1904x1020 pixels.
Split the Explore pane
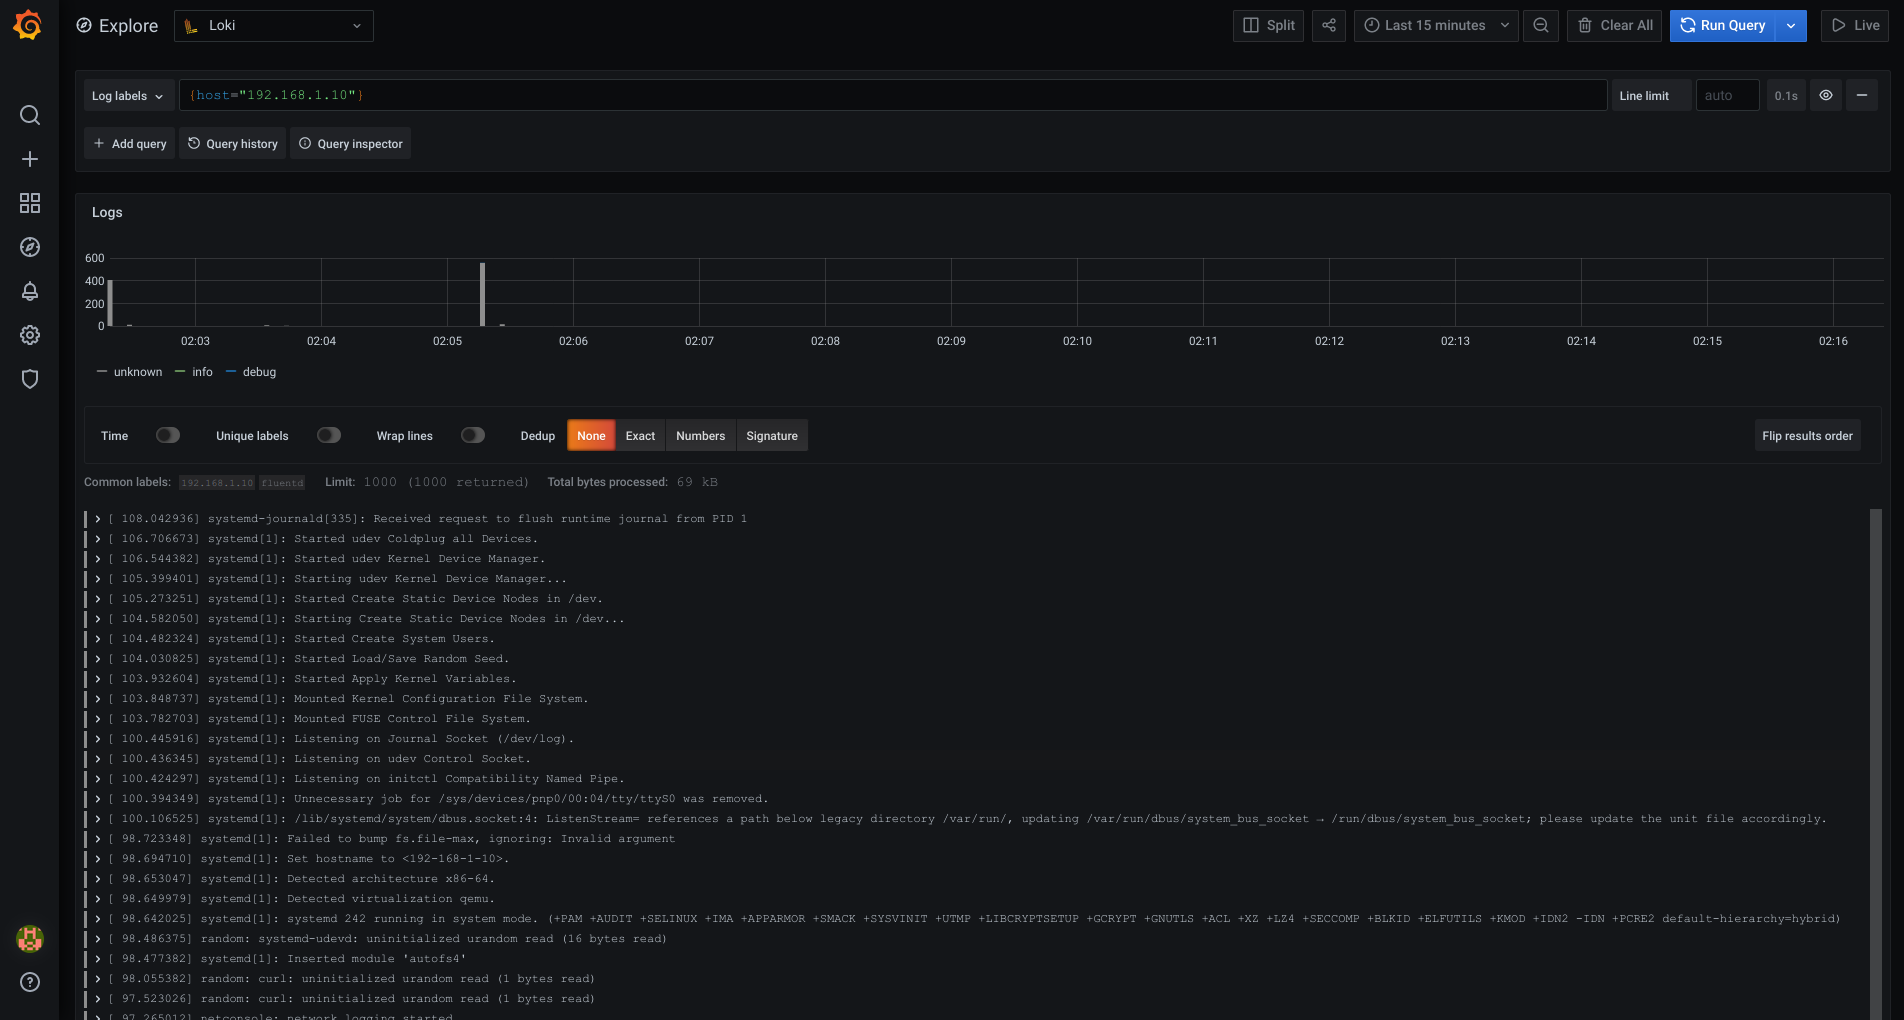(1268, 26)
